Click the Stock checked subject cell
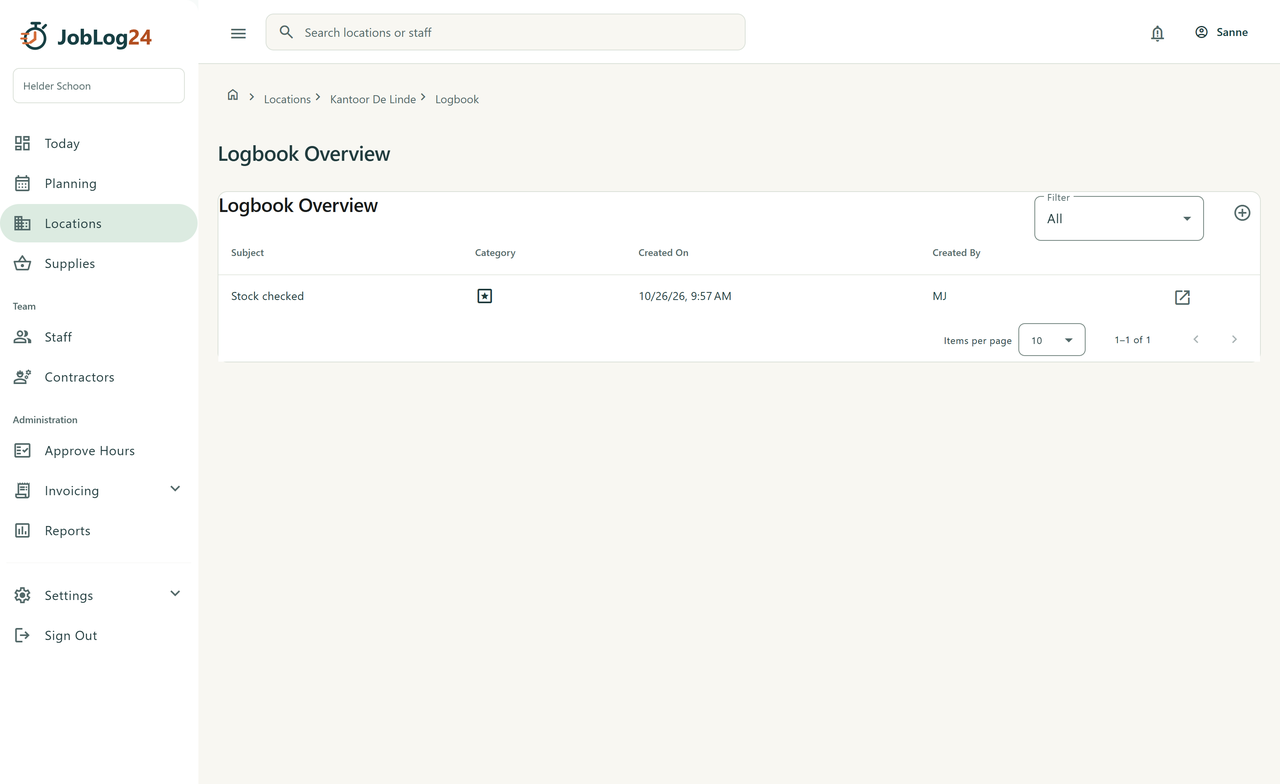This screenshot has height=784, width=1280. click(x=267, y=296)
